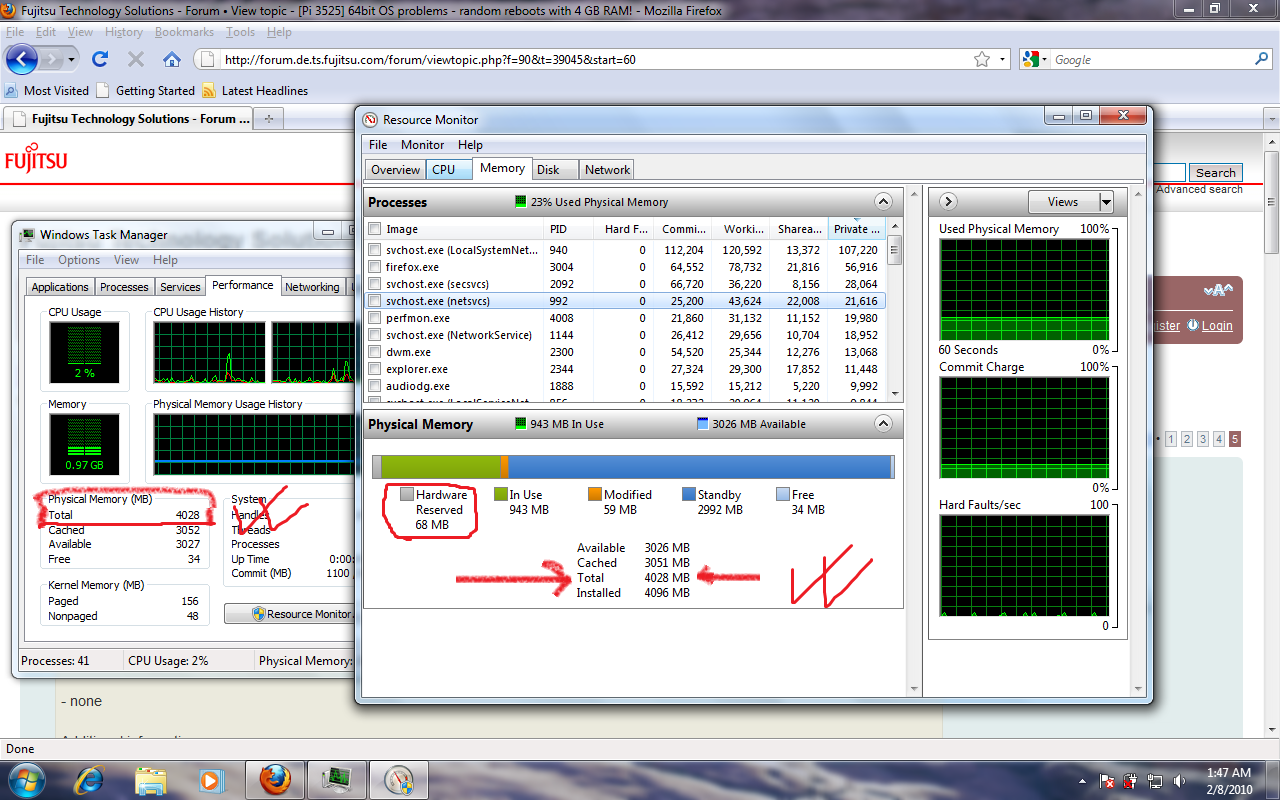1280x800 pixels.
Task: Open the URL history dropdown arrow
Action: tap(1004, 59)
